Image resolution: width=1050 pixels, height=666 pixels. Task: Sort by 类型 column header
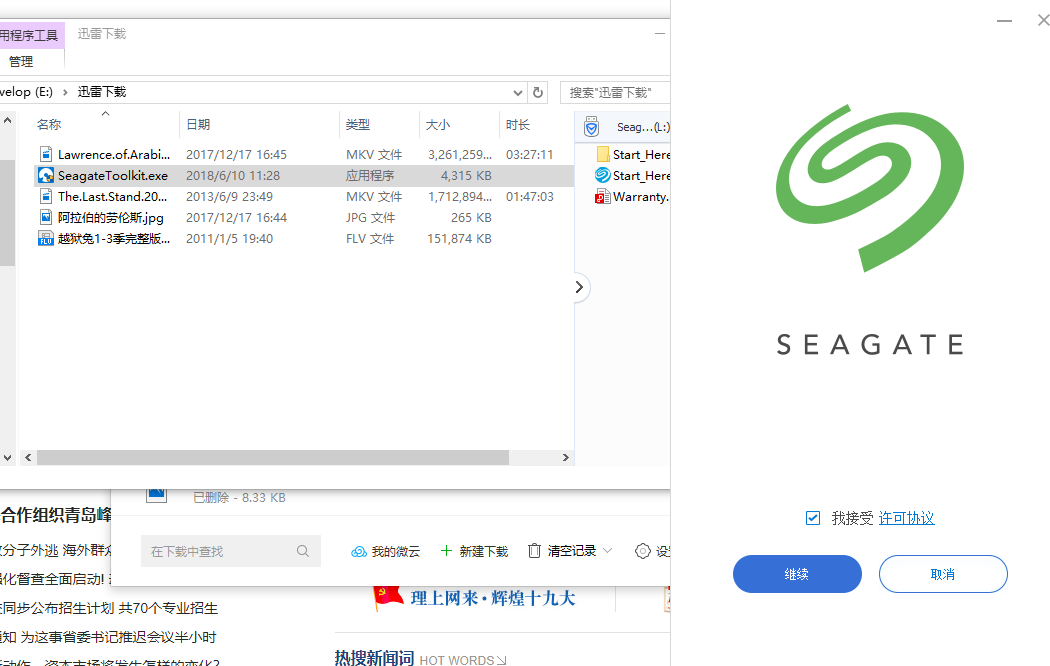click(358, 124)
